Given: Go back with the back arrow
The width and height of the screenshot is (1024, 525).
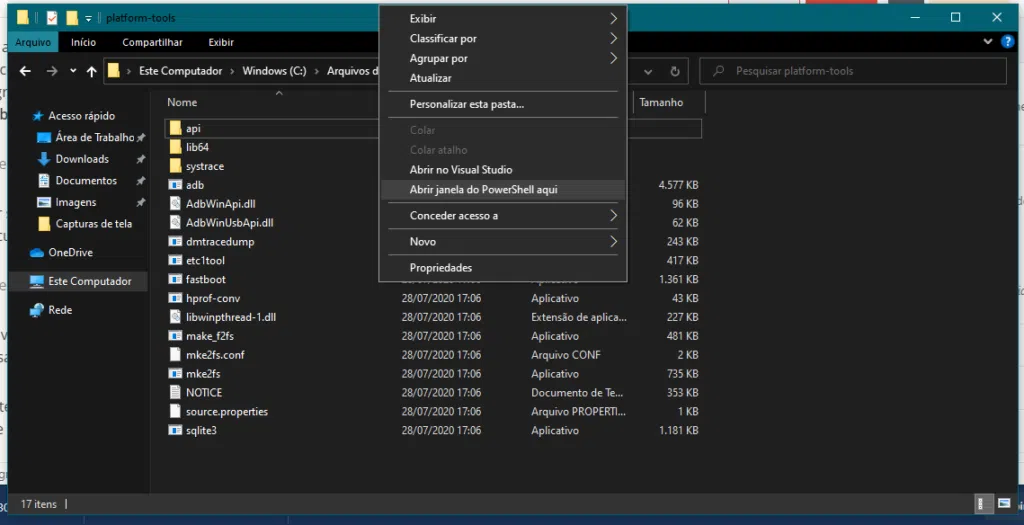Looking at the screenshot, I should point(25,71).
